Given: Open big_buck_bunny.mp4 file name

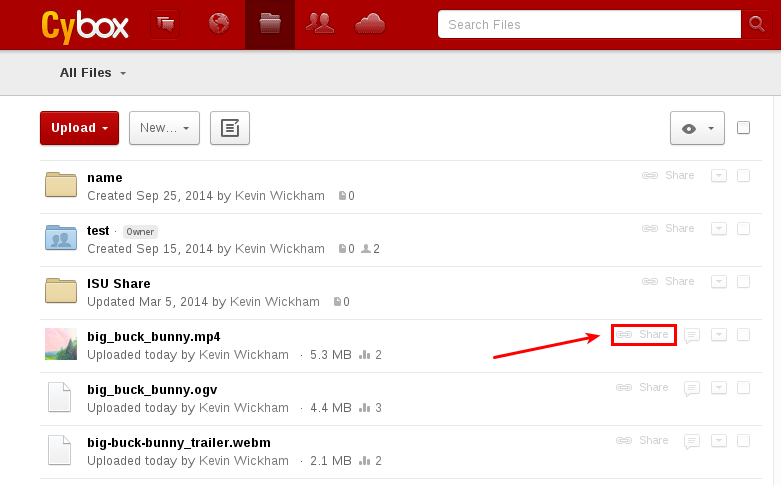Looking at the screenshot, I should [153, 337].
